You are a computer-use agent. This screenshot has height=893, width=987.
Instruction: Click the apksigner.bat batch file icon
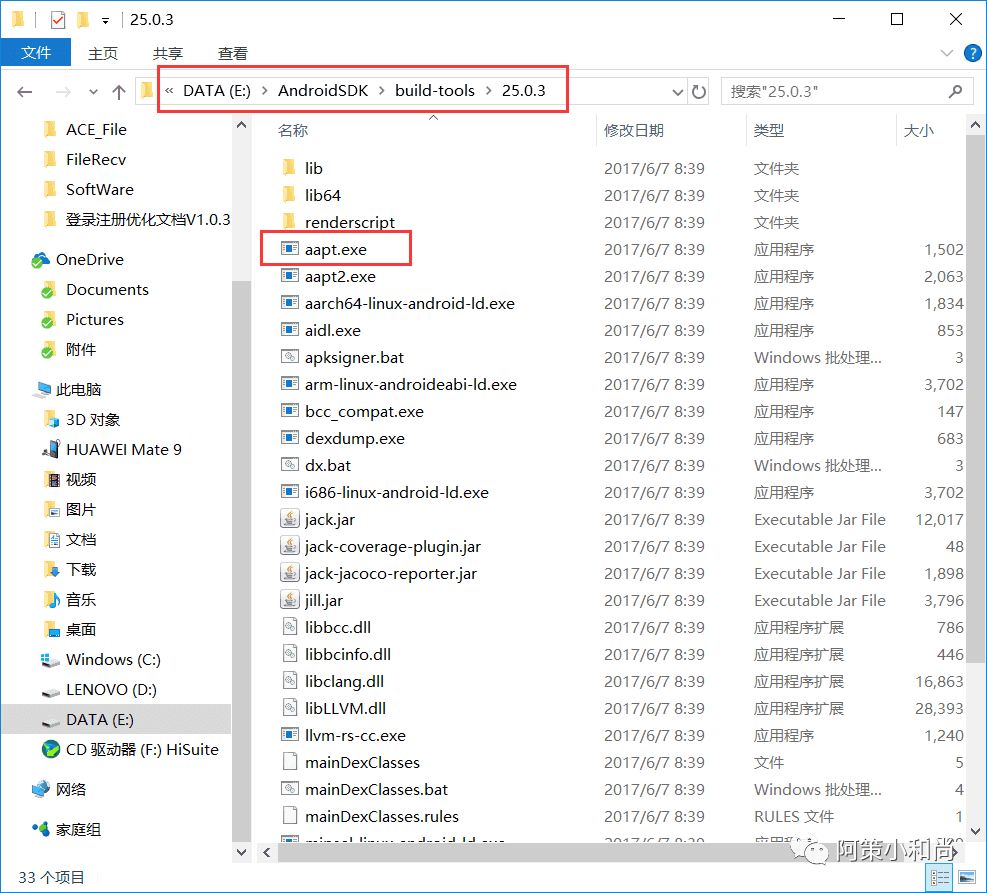point(290,357)
